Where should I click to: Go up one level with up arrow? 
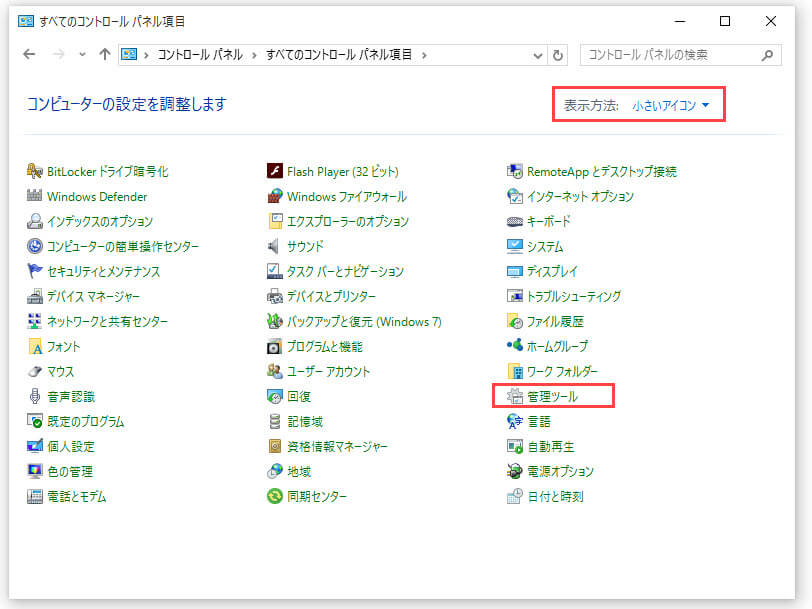tap(105, 54)
